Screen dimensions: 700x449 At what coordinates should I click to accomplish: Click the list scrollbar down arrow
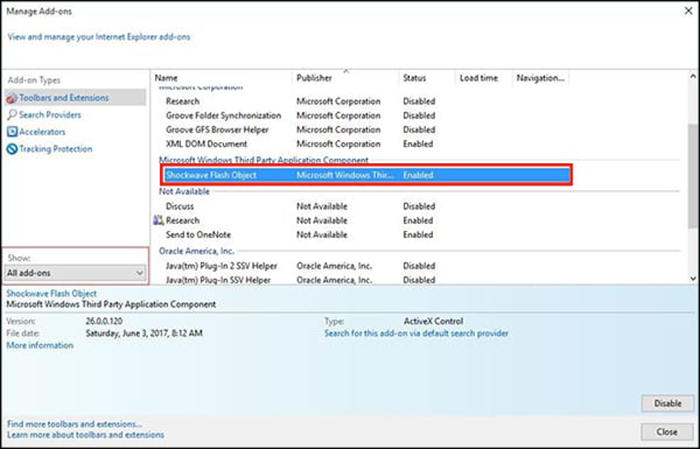pyautogui.click(x=693, y=278)
